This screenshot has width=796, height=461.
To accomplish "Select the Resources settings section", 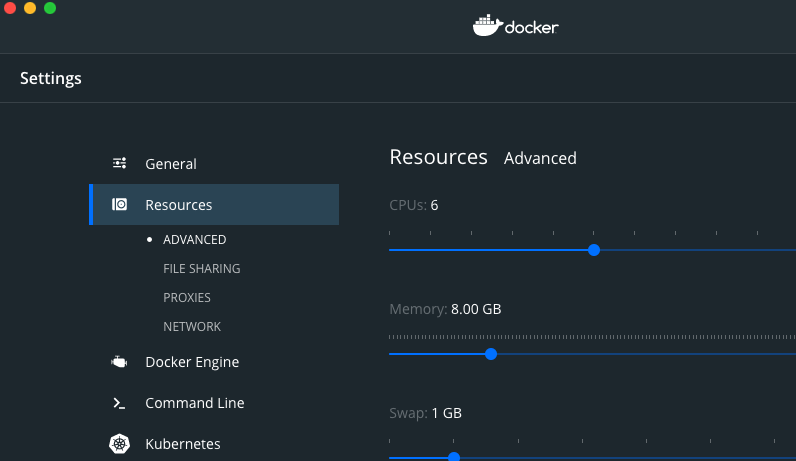I will (x=179, y=205).
